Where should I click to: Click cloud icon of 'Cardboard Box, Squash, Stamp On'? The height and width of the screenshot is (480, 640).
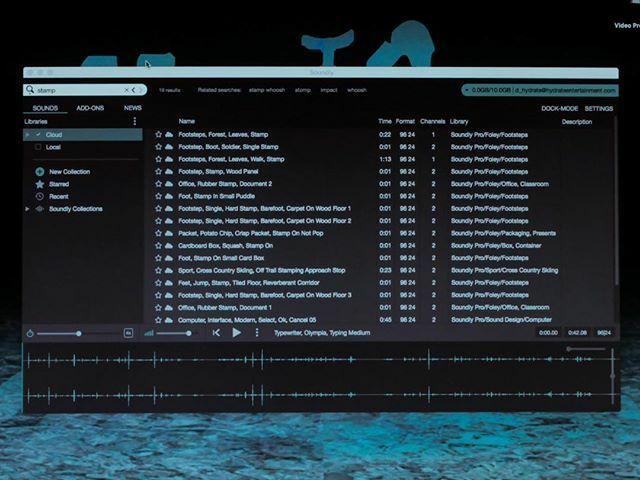point(169,246)
